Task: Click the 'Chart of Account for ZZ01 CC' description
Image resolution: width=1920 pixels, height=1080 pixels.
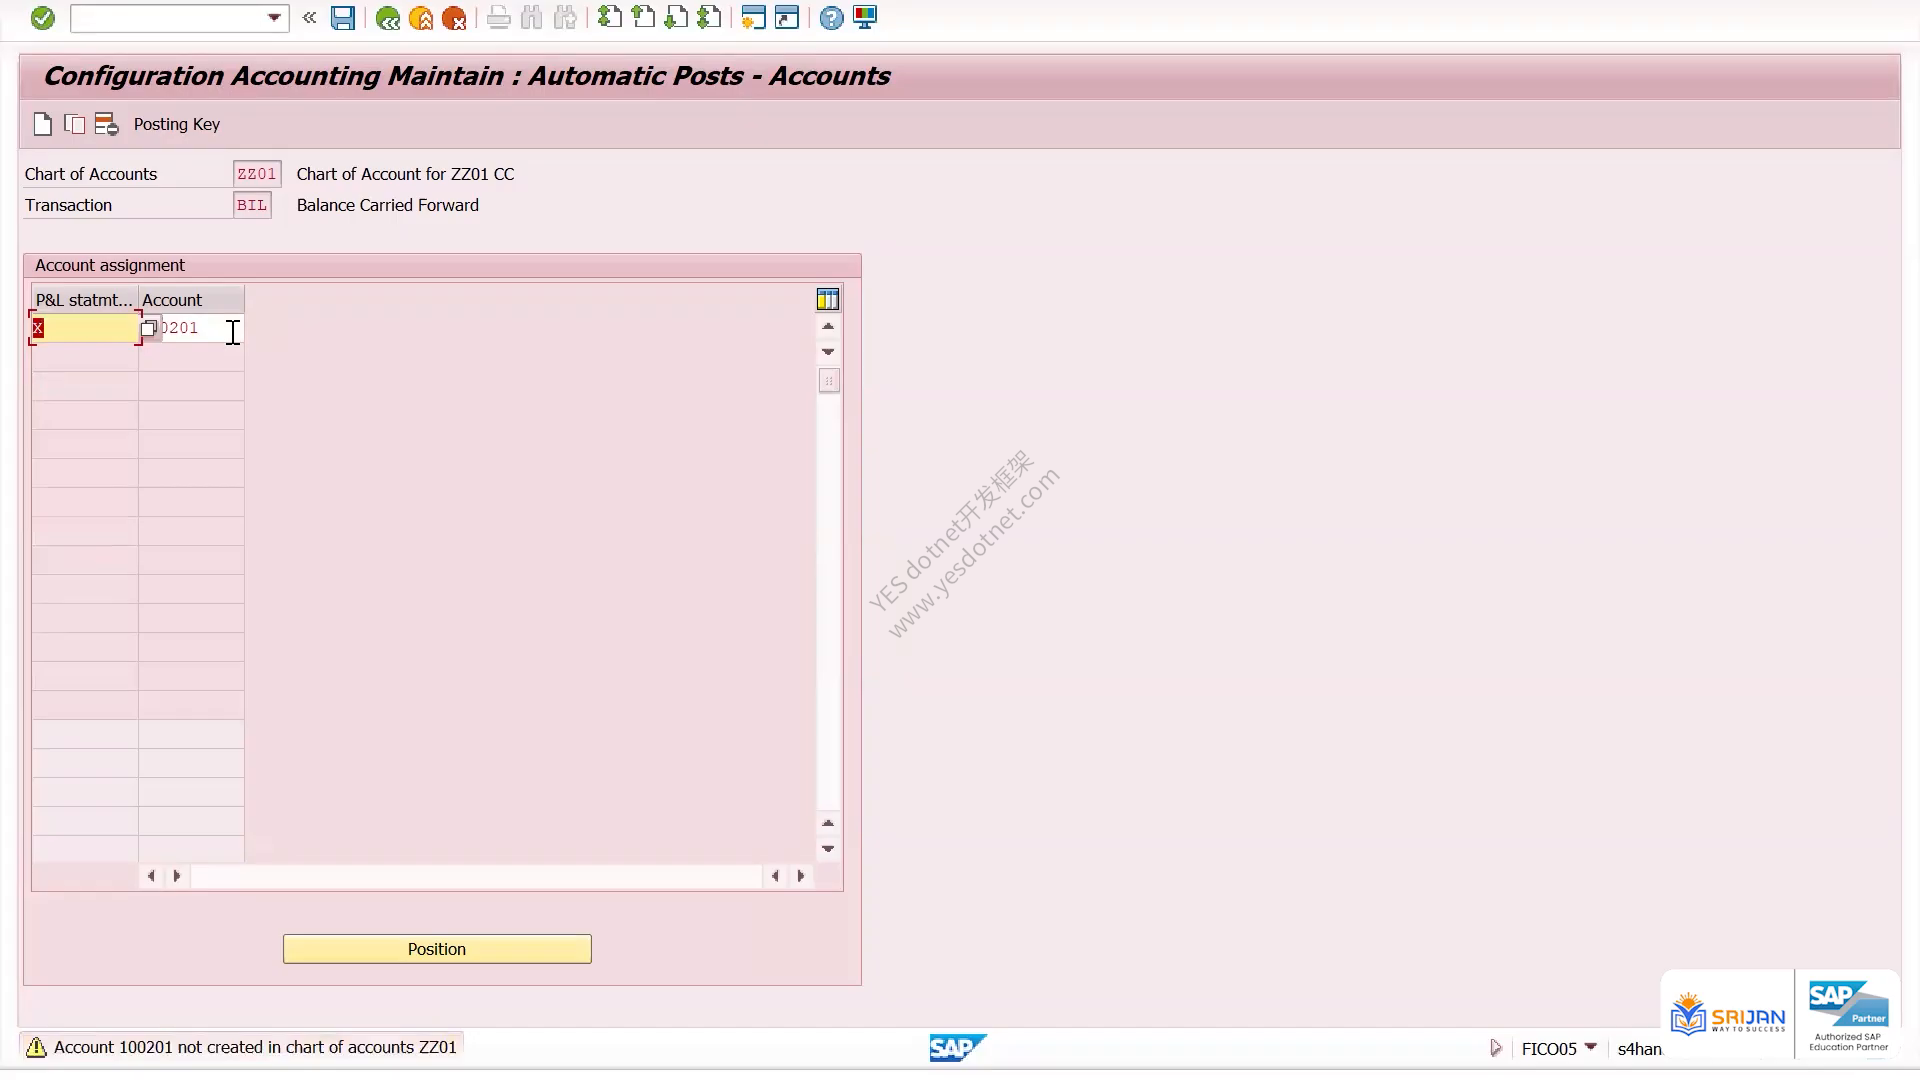Action: point(406,174)
